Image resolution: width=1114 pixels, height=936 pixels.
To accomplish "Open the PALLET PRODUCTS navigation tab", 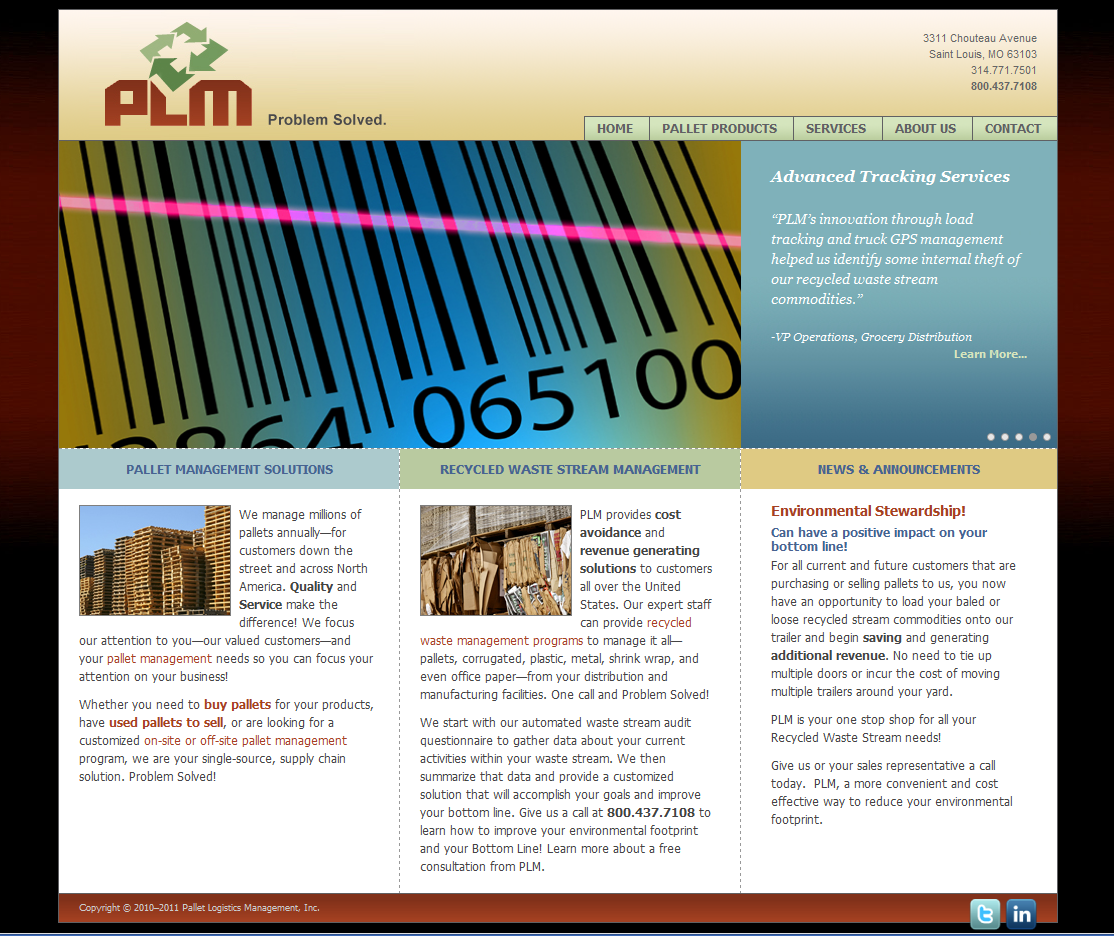I will 720,128.
